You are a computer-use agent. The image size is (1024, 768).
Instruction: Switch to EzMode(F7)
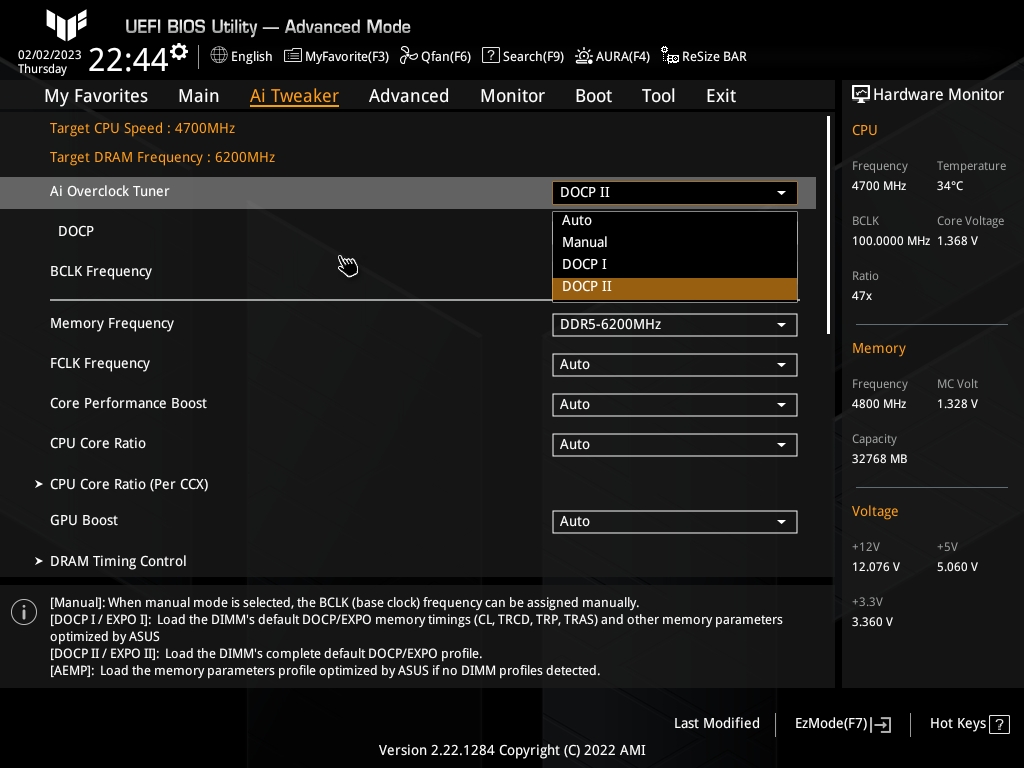point(842,724)
